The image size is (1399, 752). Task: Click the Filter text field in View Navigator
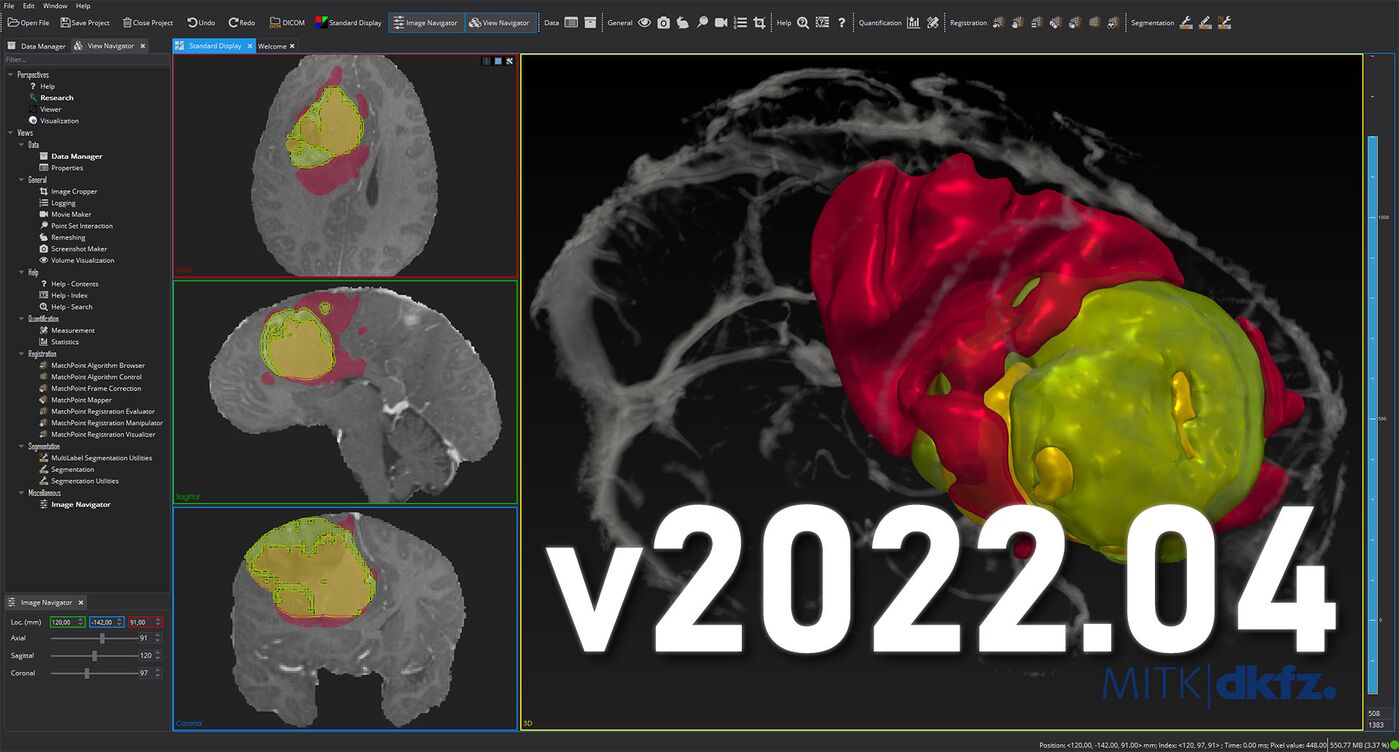(x=85, y=60)
